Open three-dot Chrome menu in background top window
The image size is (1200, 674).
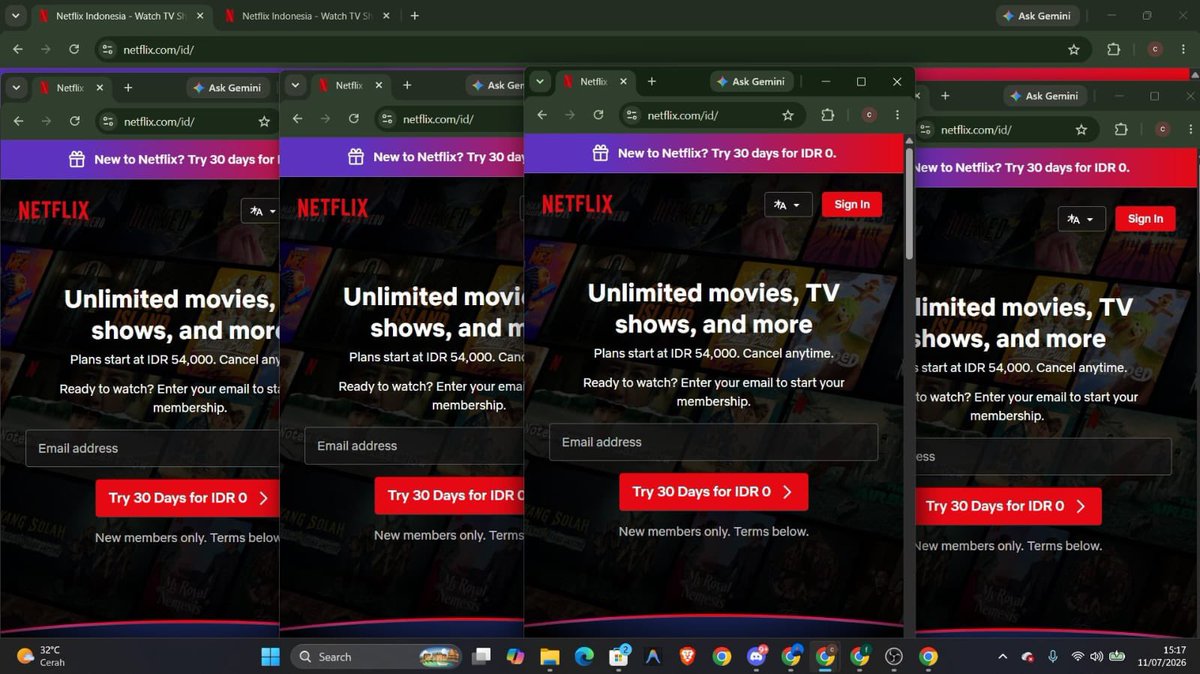(1184, 49)
